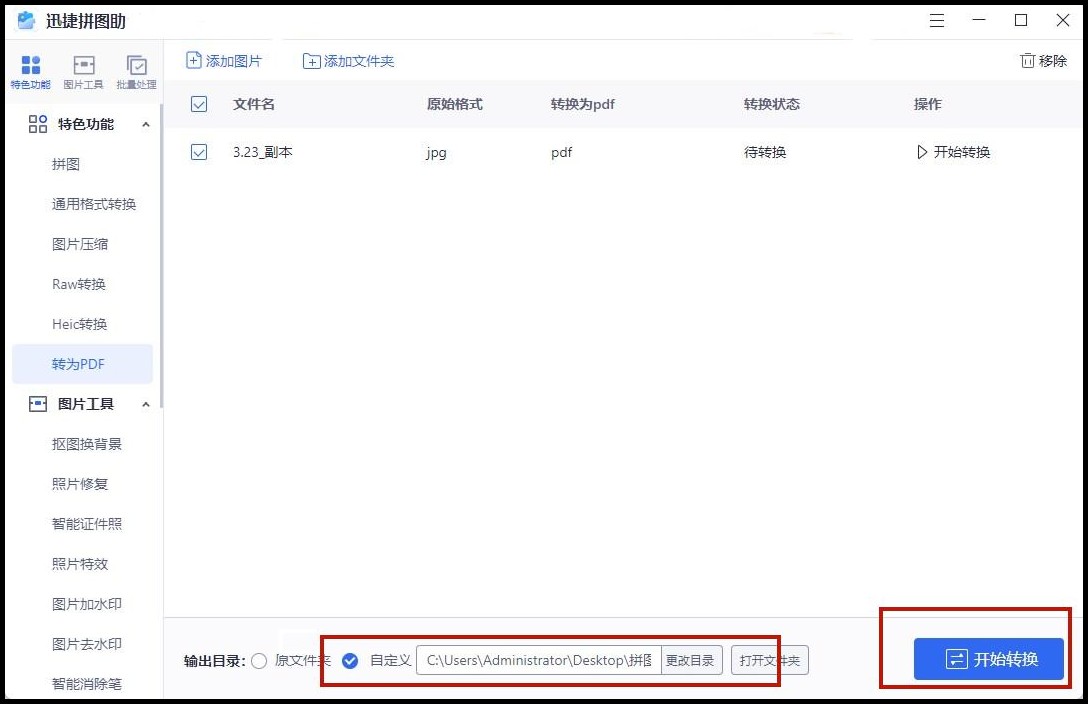Screen dimensions: 1088x704
Task: Collapse the 图片工具 section
Action: [146, 404]
